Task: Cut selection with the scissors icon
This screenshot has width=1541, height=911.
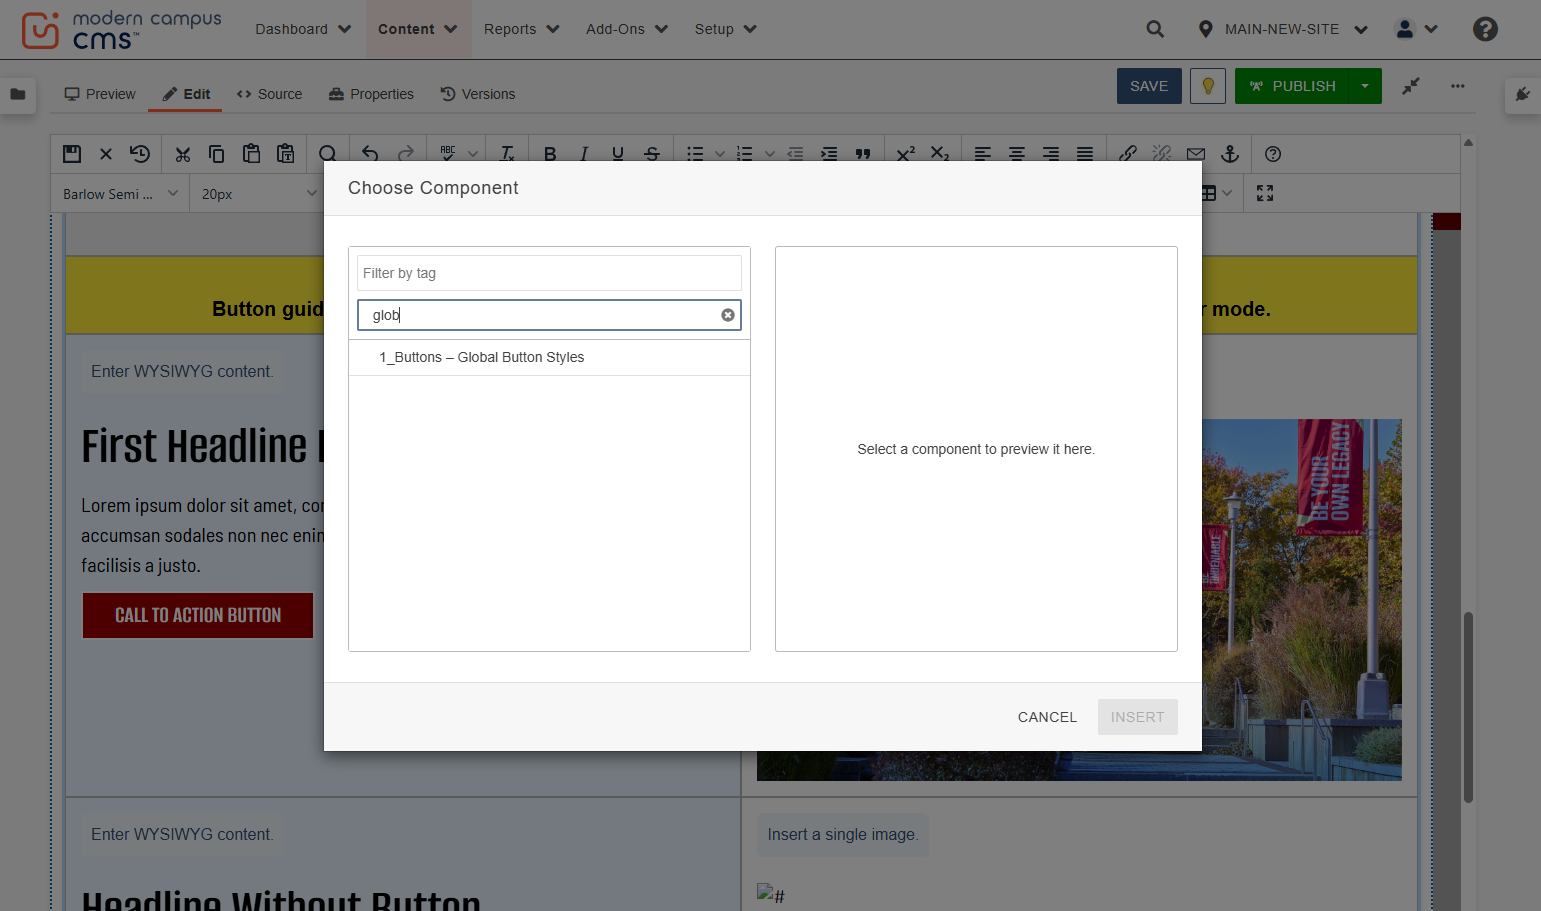Action: point(182,154)
